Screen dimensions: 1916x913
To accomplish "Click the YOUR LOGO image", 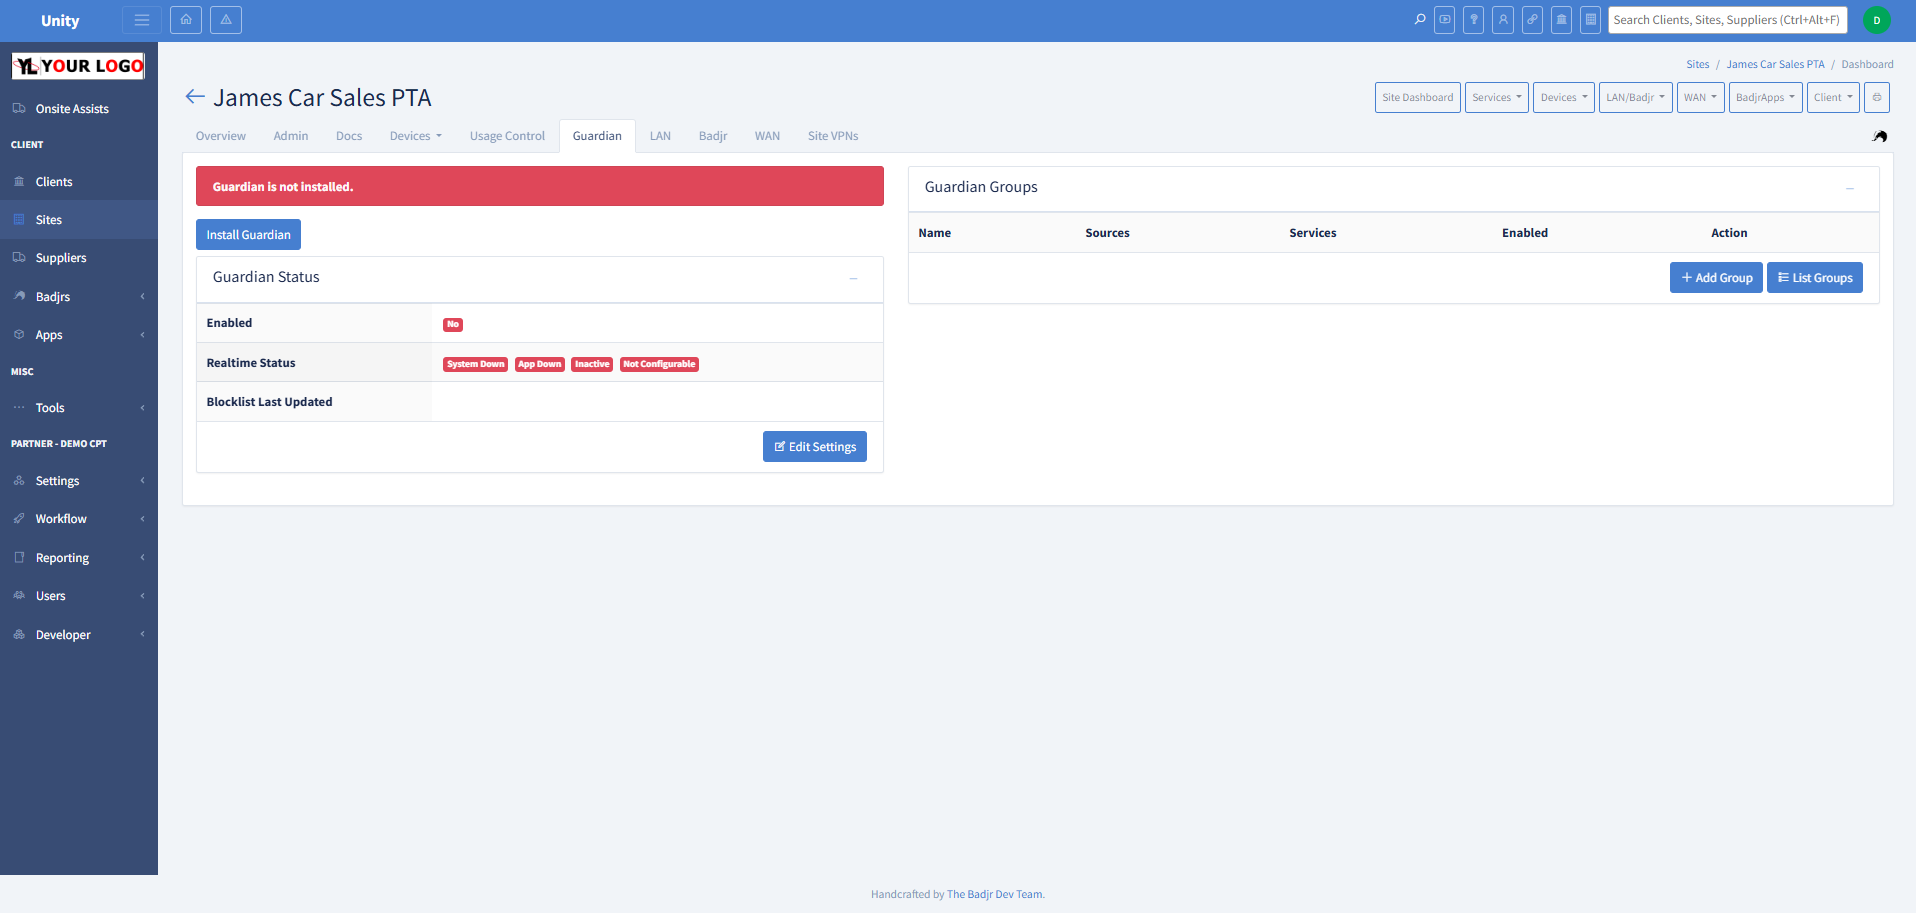I will tap(78, 66).
